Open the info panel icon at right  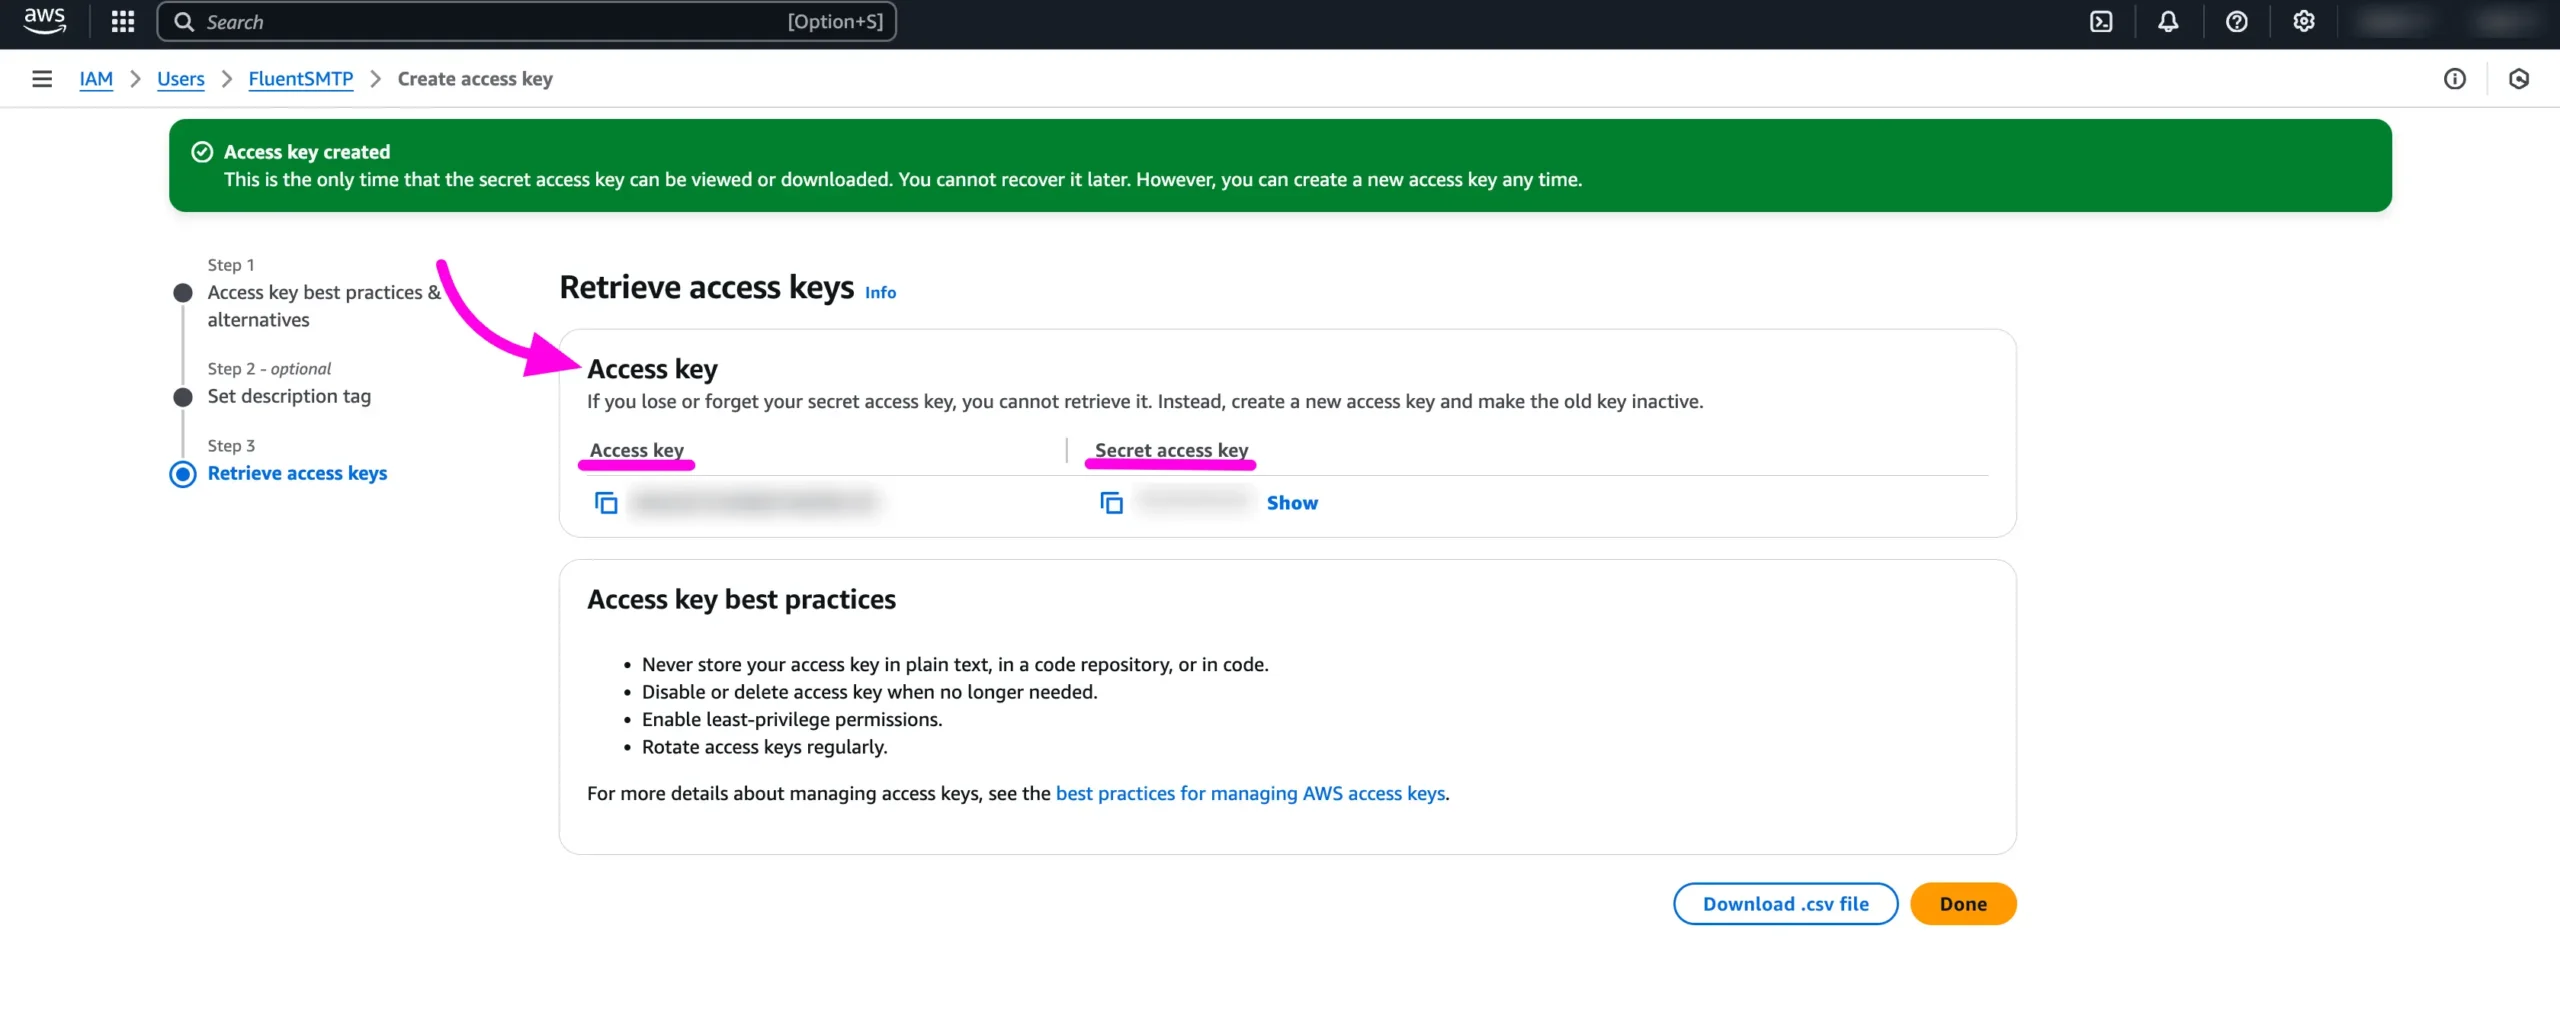click(x=2455, y=79)
